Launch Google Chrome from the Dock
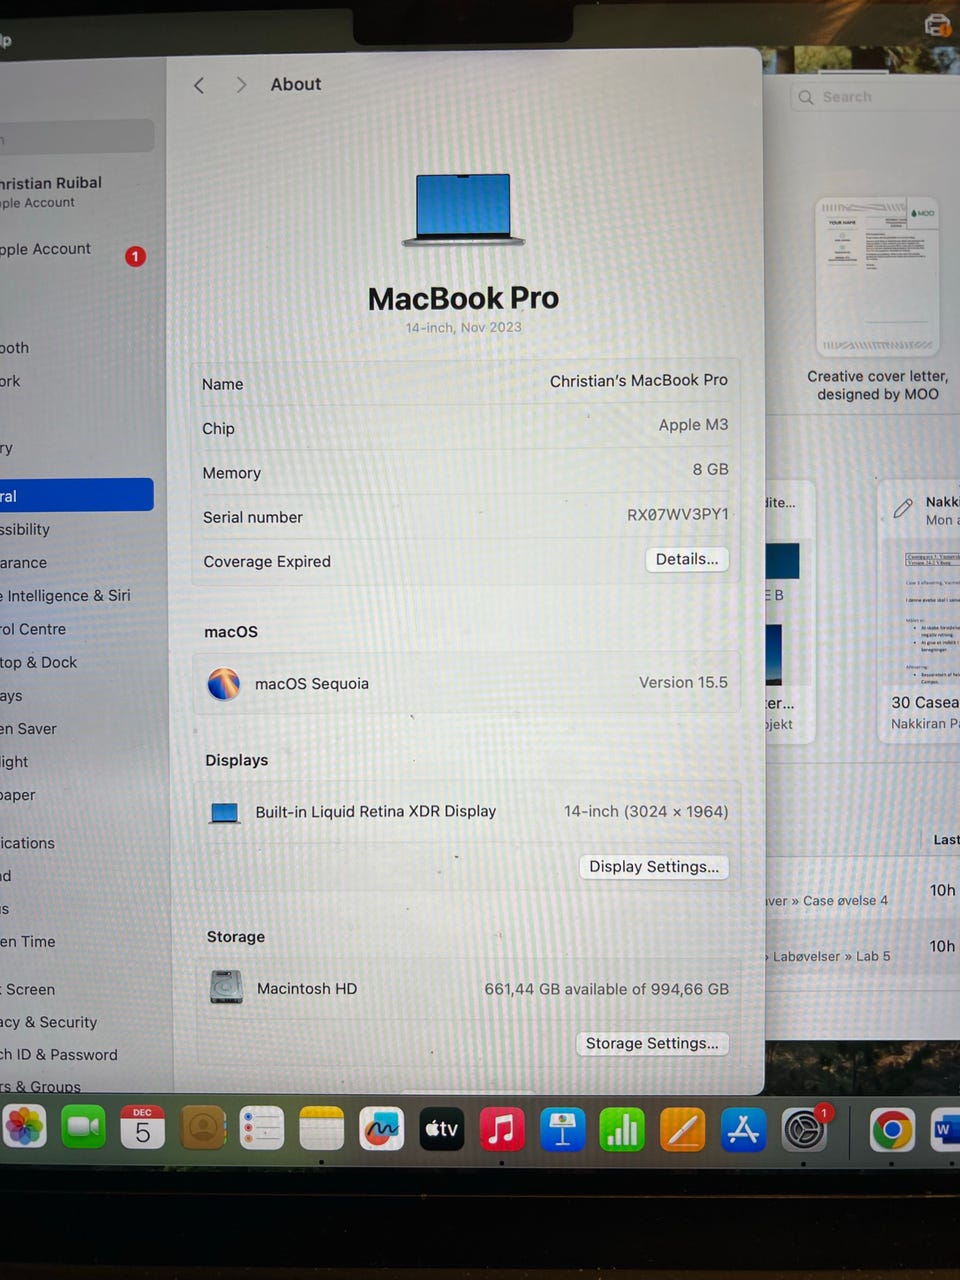Screen dimensions: 960x1280 (x=892, y=1131)
